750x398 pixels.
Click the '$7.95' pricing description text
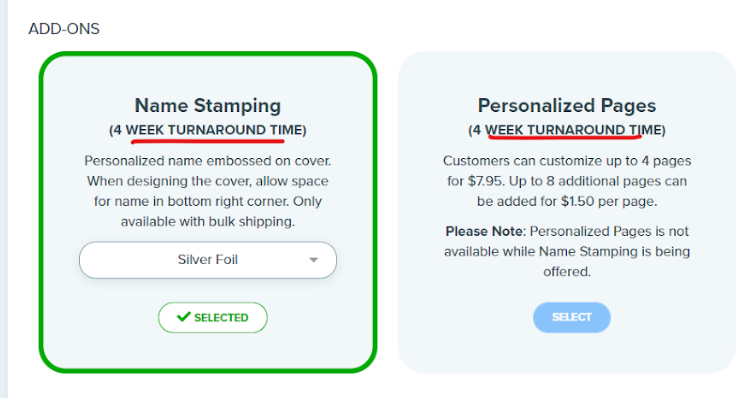coord(567,181)
